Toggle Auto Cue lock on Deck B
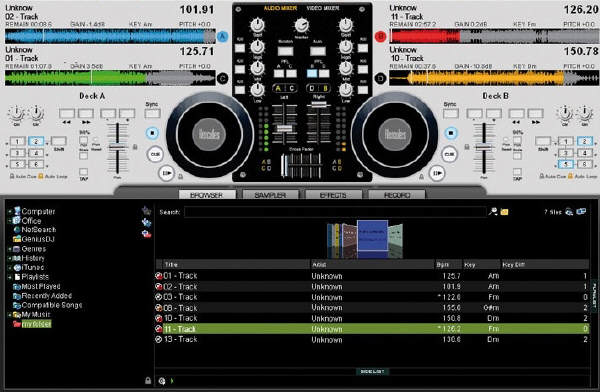600x392 pixels. 541,176
